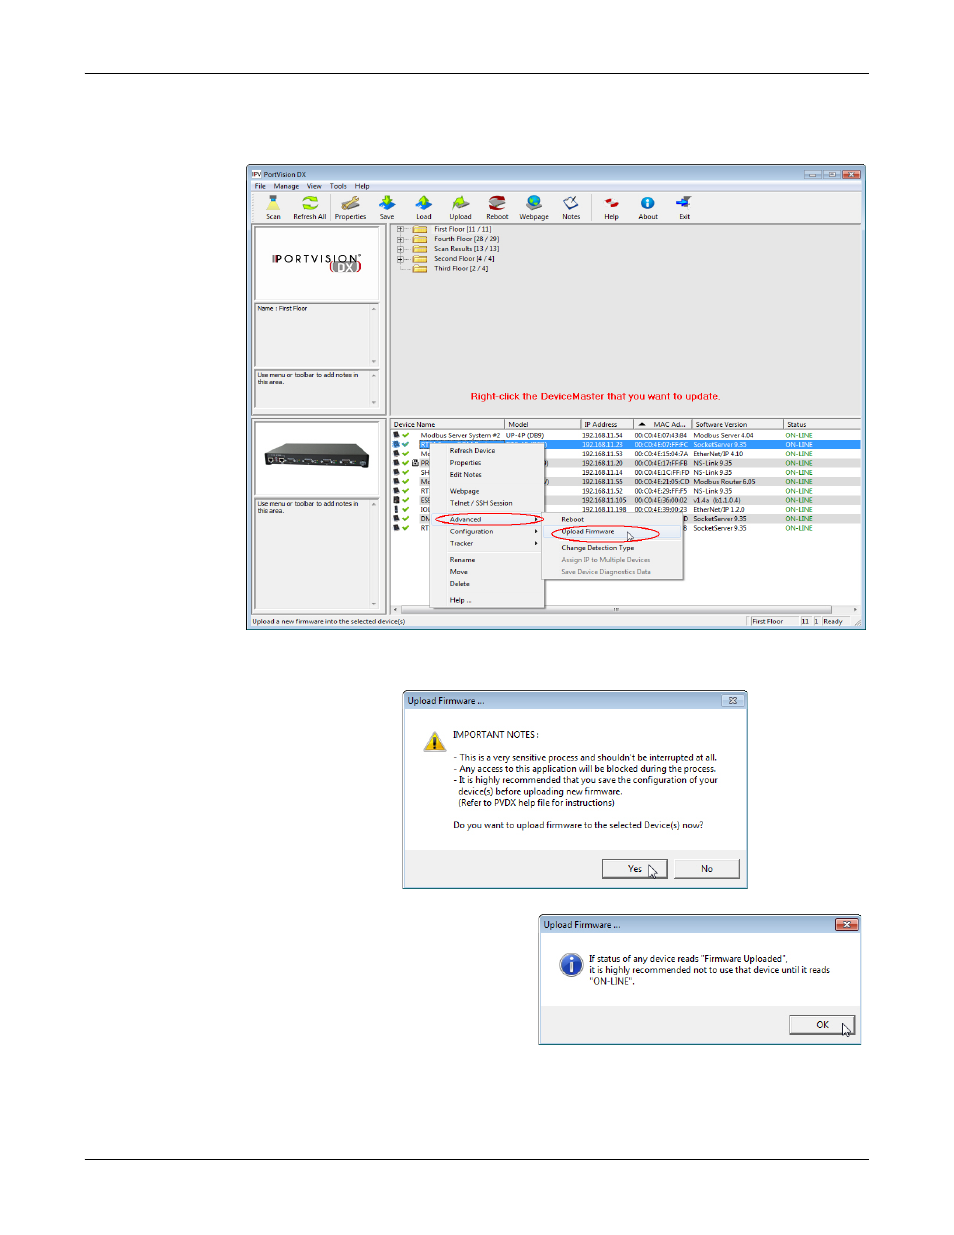Sort by Model column header
Viewport: 954px width, 1235px height.
[542, 424]
